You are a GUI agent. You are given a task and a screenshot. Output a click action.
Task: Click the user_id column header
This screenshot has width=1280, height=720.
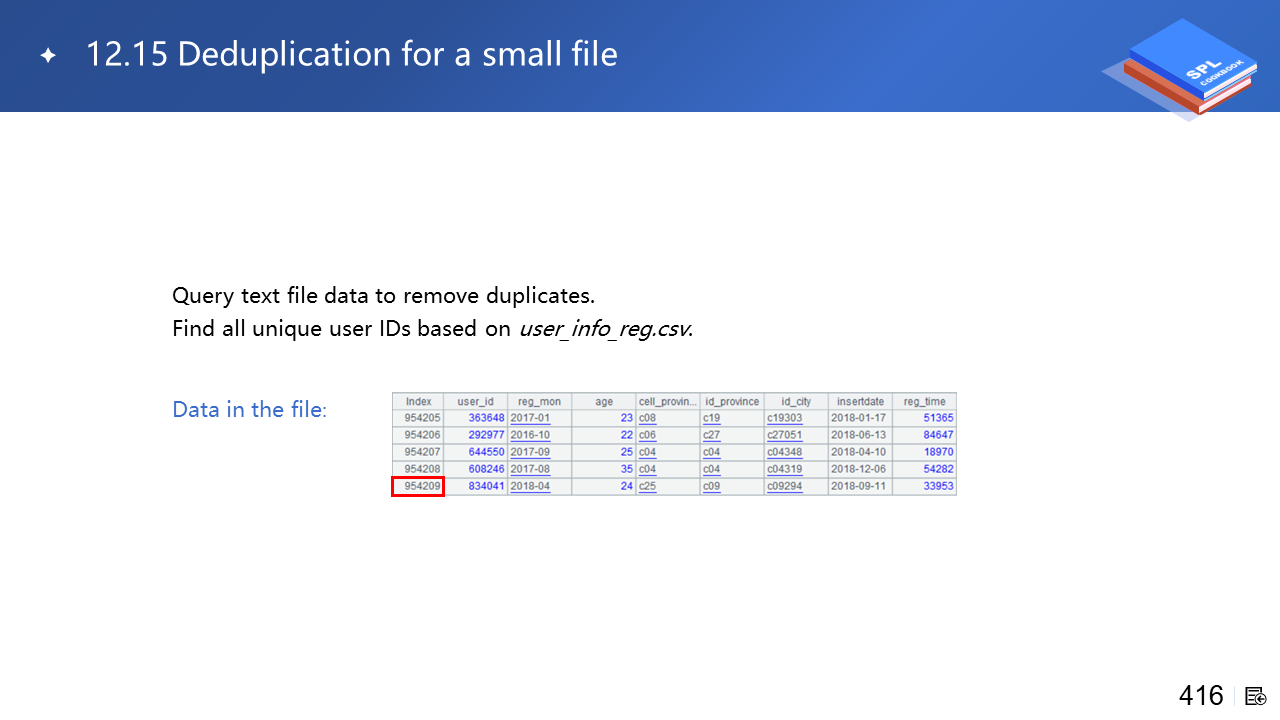[x=475, y=402]
